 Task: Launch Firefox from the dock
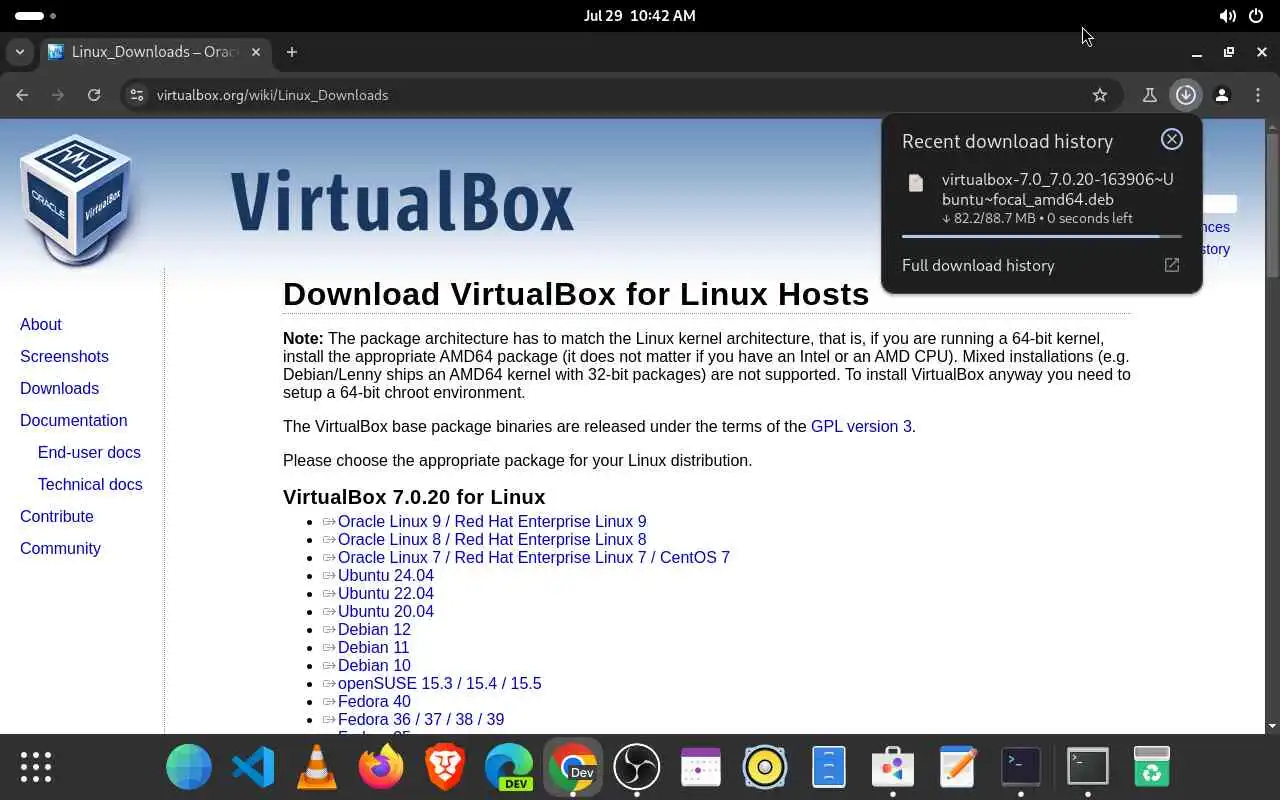click(x=381, y=767)
